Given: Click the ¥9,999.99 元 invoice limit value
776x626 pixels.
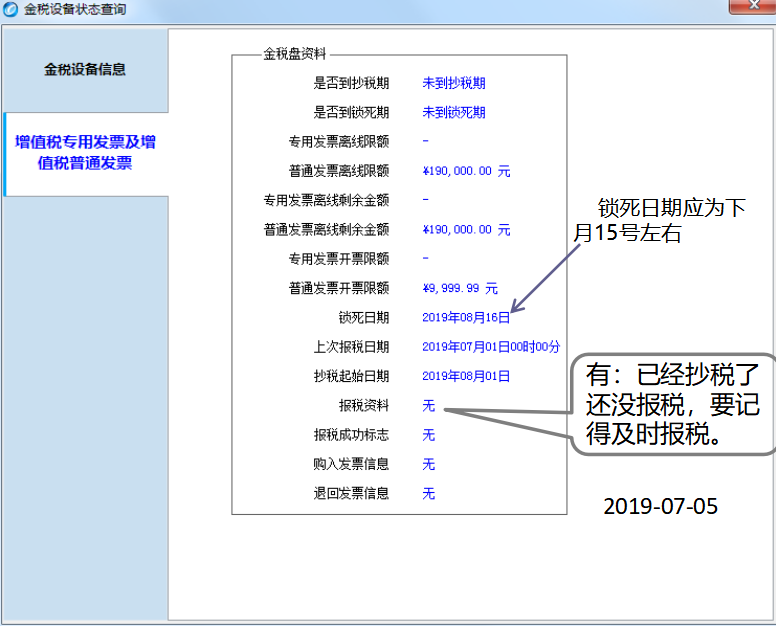Looking at the screenshot, I should point(460,288).
